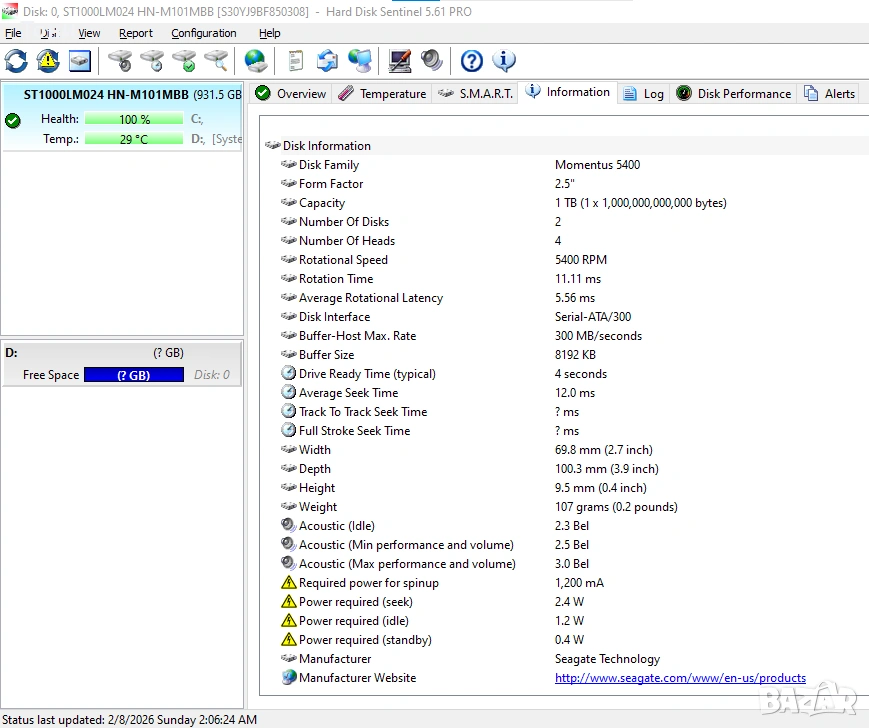Click the globe with disk toolbar icon
869x728 pixels.
click(256, 61)
